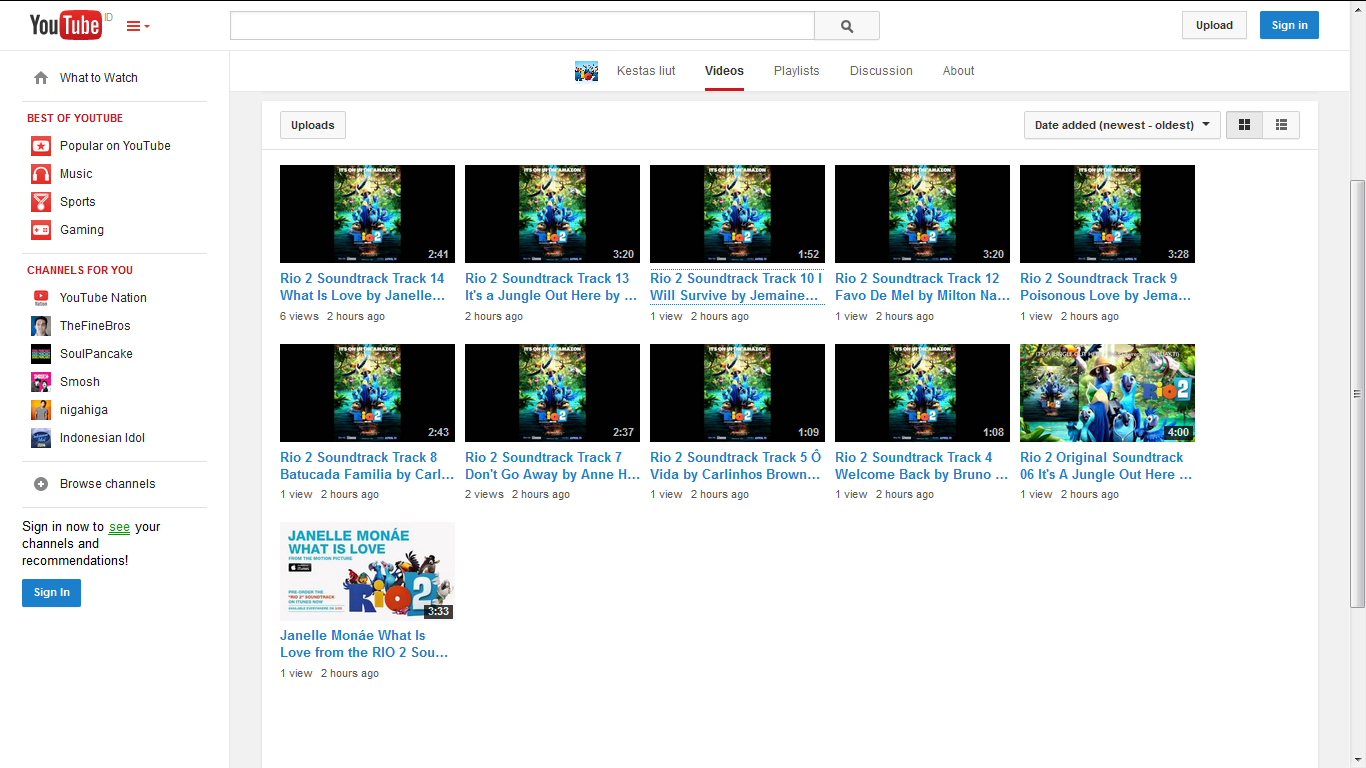Click the Uploads filter button

click(313, 125)
